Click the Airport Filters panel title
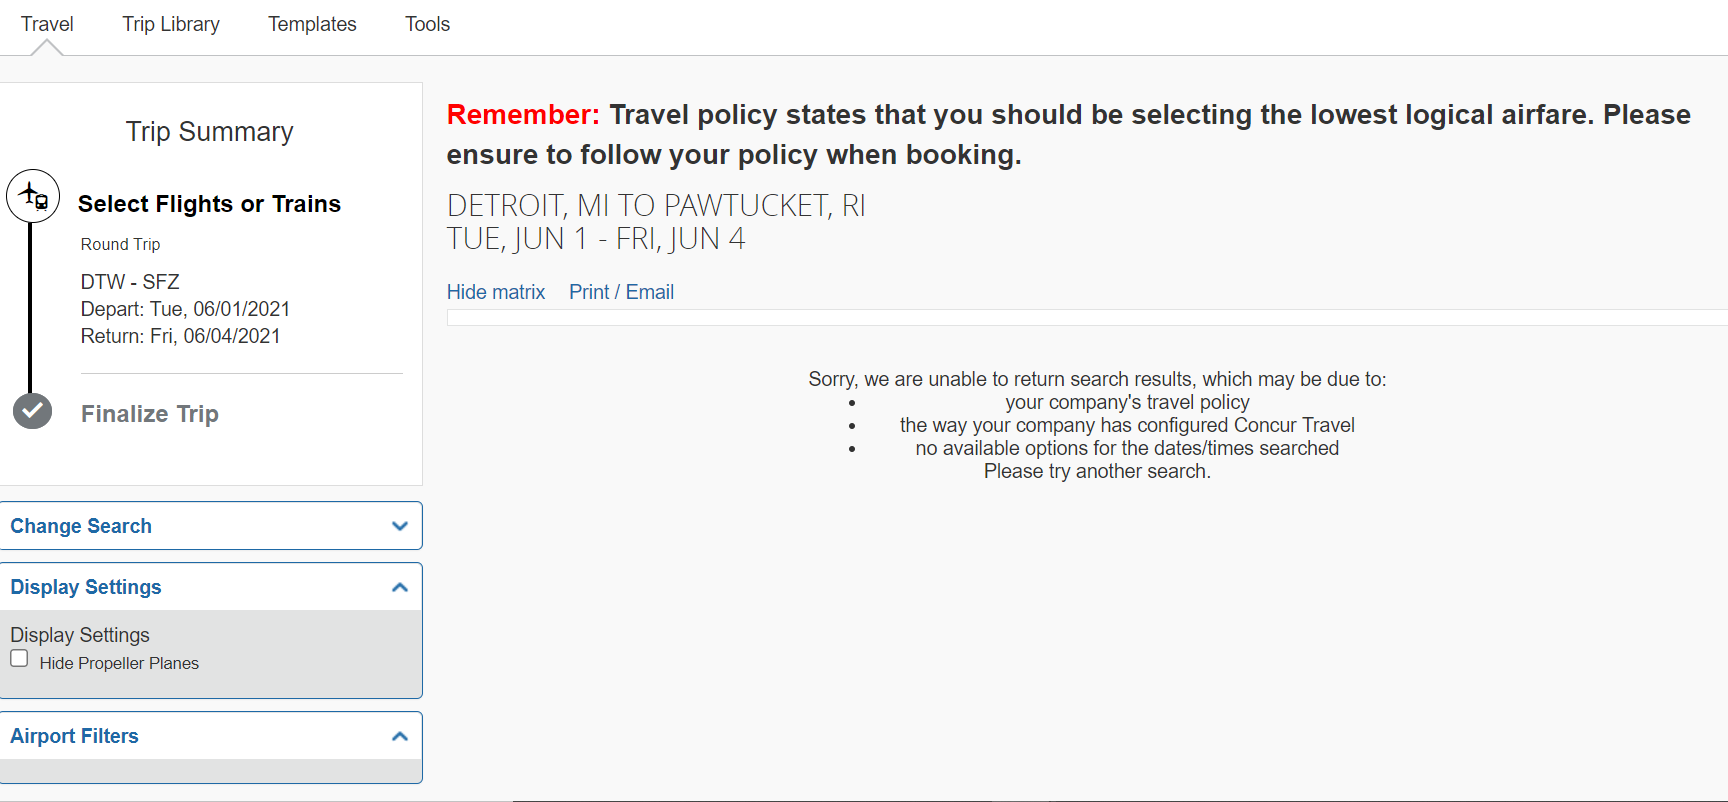This screenshot has width=1728, height=802. point(75,736)
